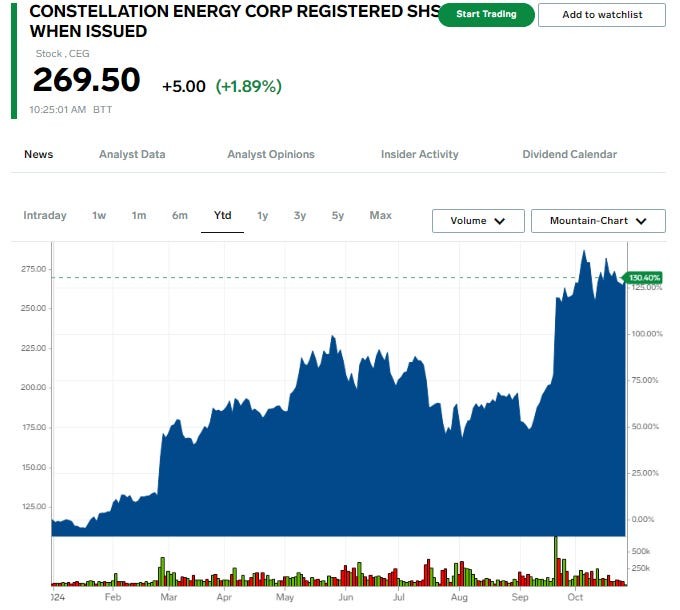Switch chart range to 1m
The width and height of the screenshot is (680, 610).
(x=139, y=215)
